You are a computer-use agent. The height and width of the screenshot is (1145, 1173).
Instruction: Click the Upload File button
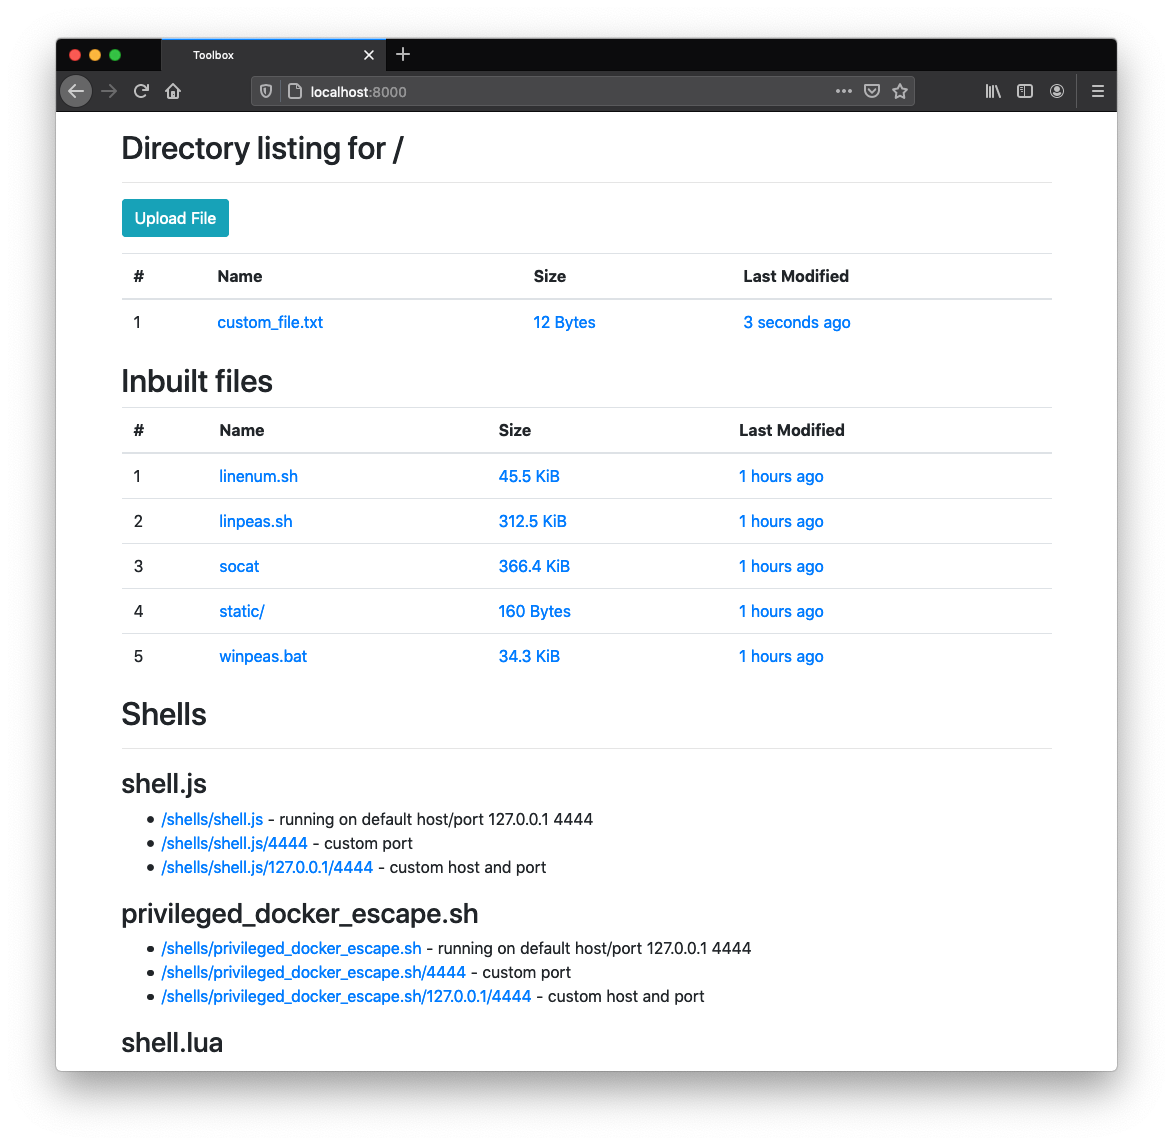(x=175, y=218)
